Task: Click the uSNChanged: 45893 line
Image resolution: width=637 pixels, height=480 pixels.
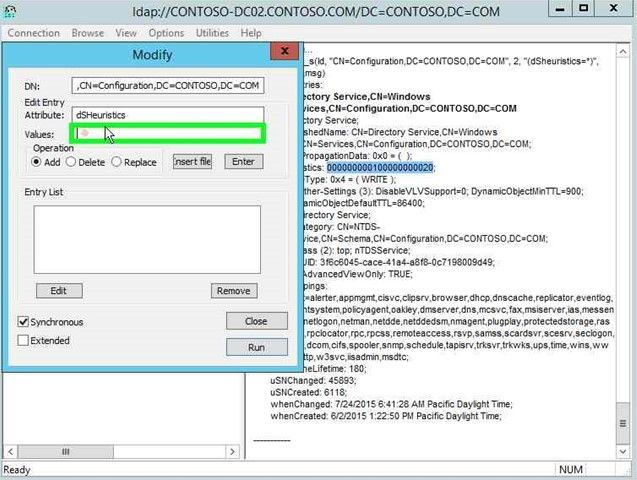Action: (x=313, y=381)
